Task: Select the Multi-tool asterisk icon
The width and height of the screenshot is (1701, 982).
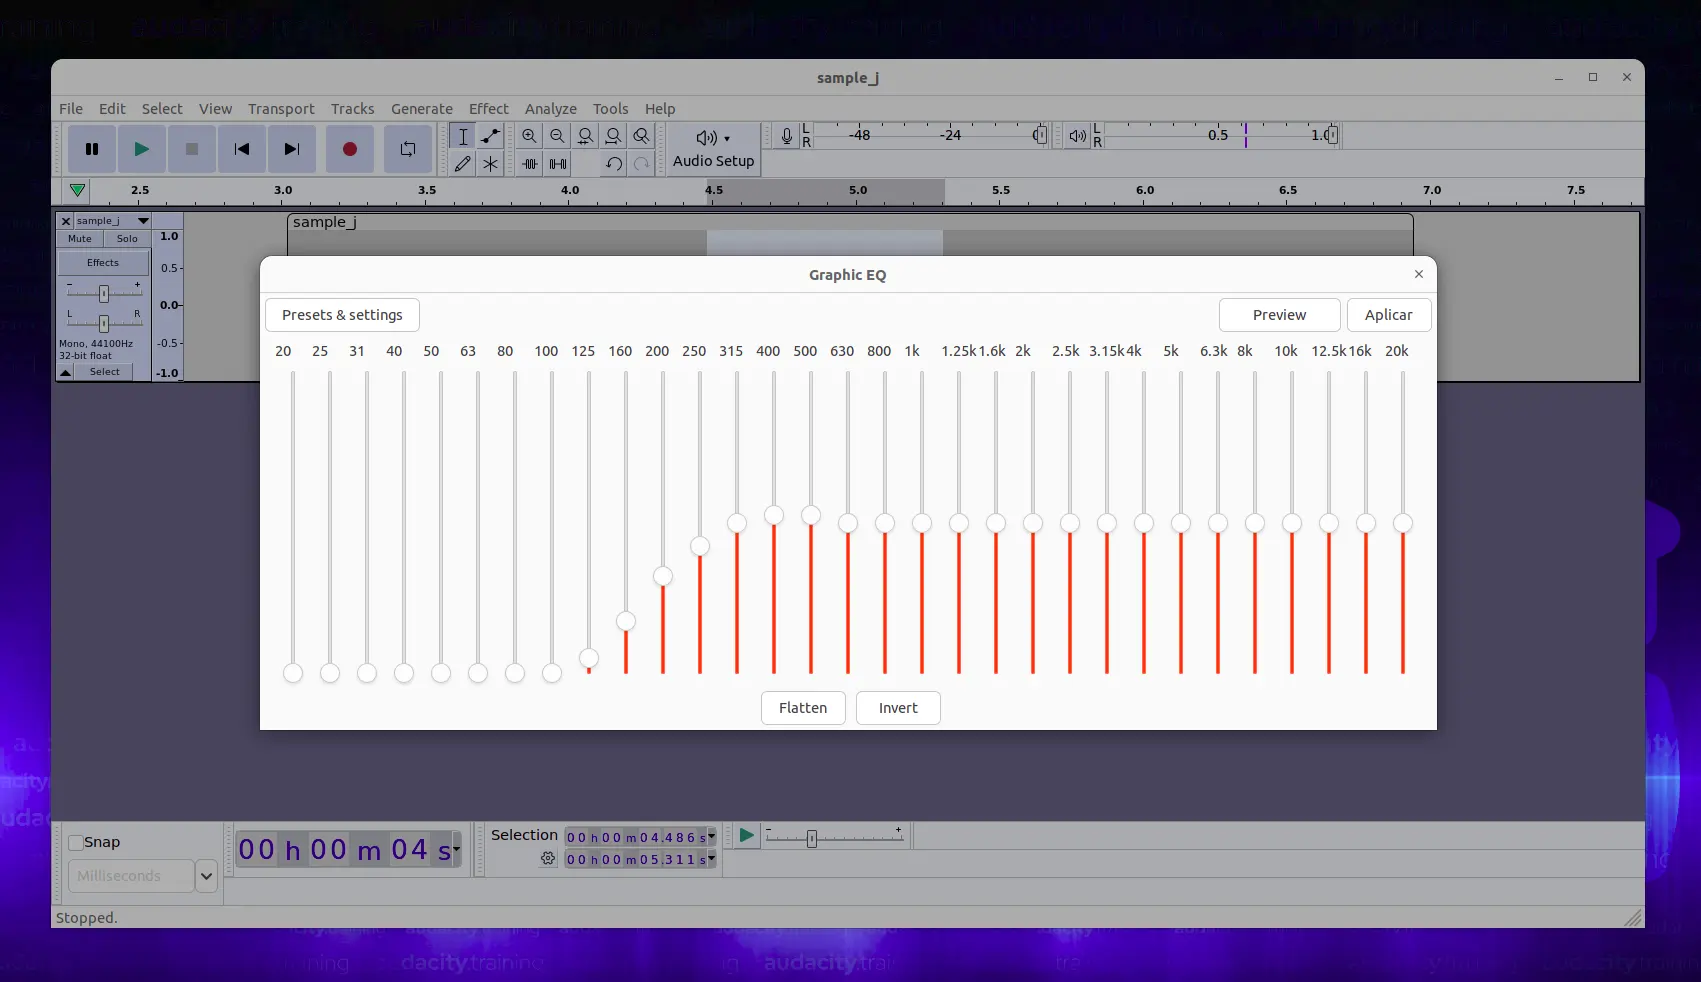Action: pos(491,163)
